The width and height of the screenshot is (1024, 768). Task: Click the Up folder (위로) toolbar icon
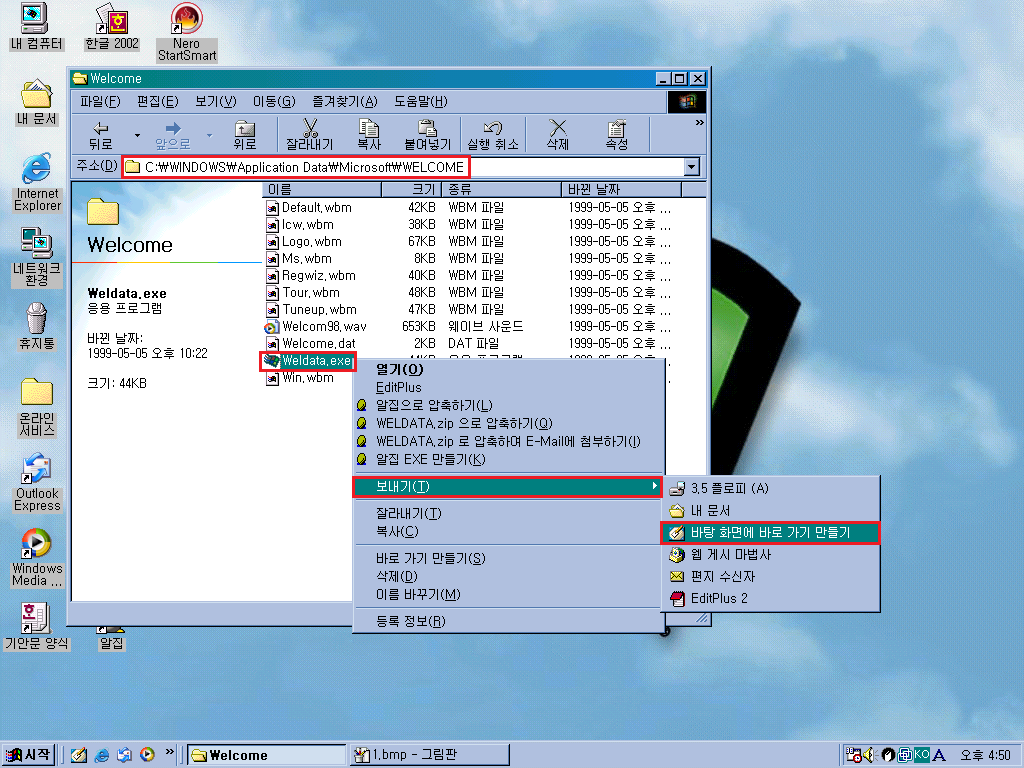pos(245,134)
